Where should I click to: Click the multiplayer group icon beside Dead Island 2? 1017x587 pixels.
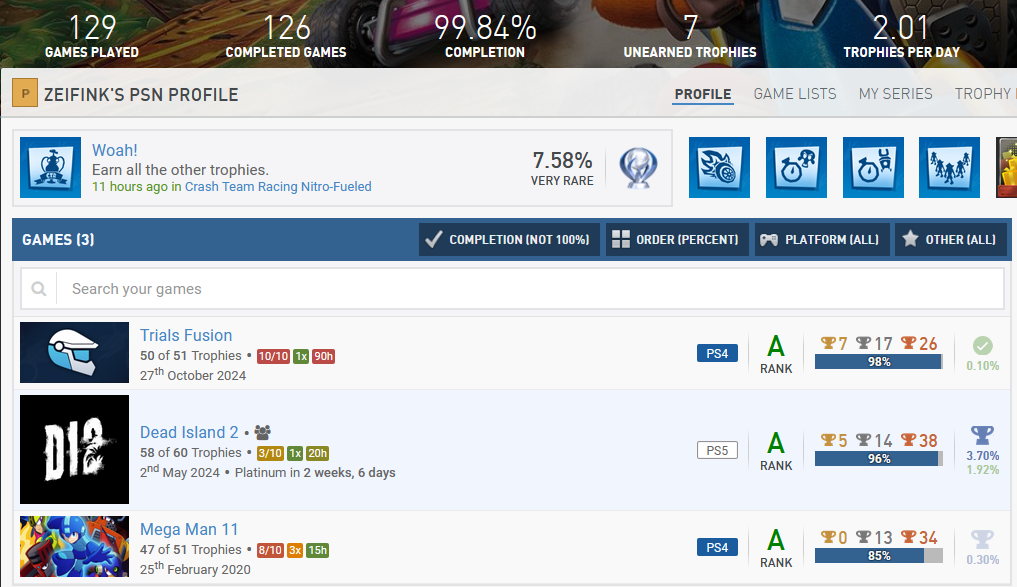(x=263, y=432)
